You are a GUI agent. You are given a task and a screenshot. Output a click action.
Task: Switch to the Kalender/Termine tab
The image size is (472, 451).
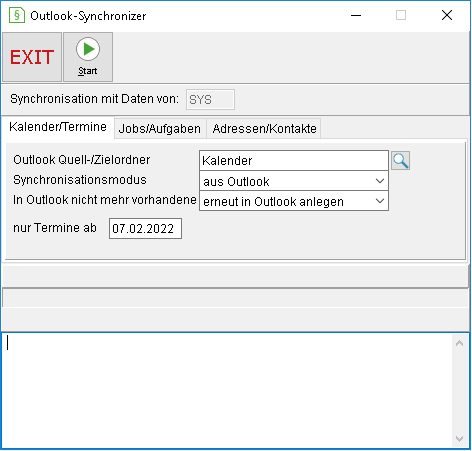click(58, 127)
